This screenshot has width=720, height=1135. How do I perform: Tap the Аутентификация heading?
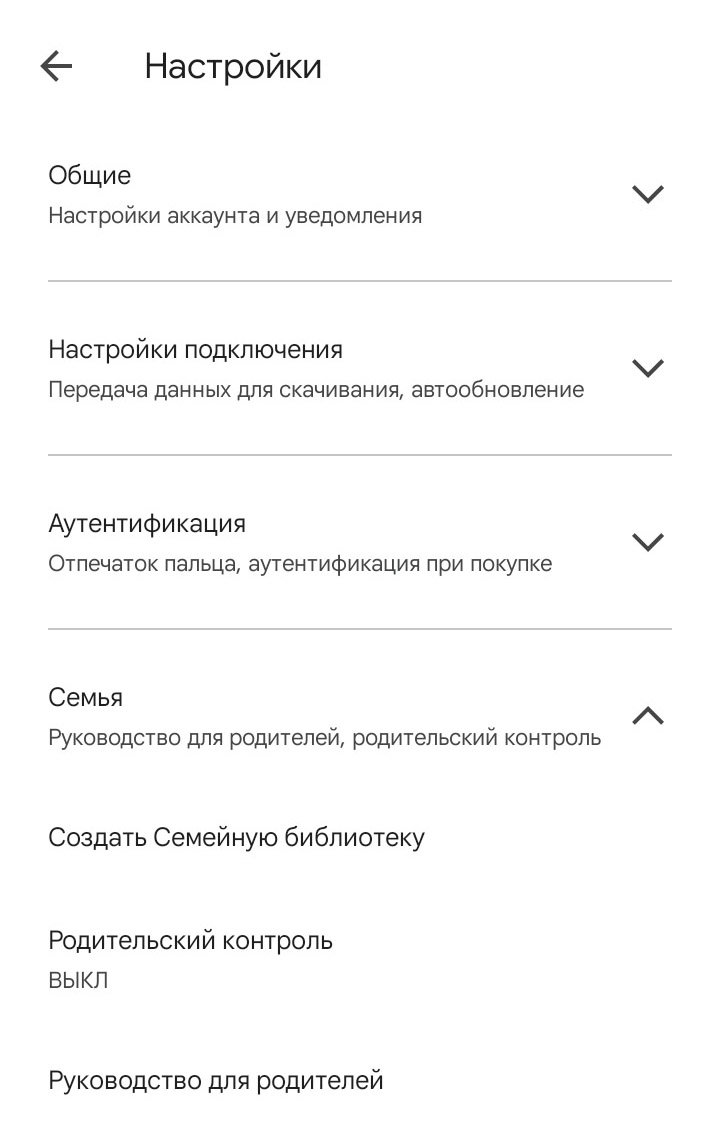[x=147, y=523]
